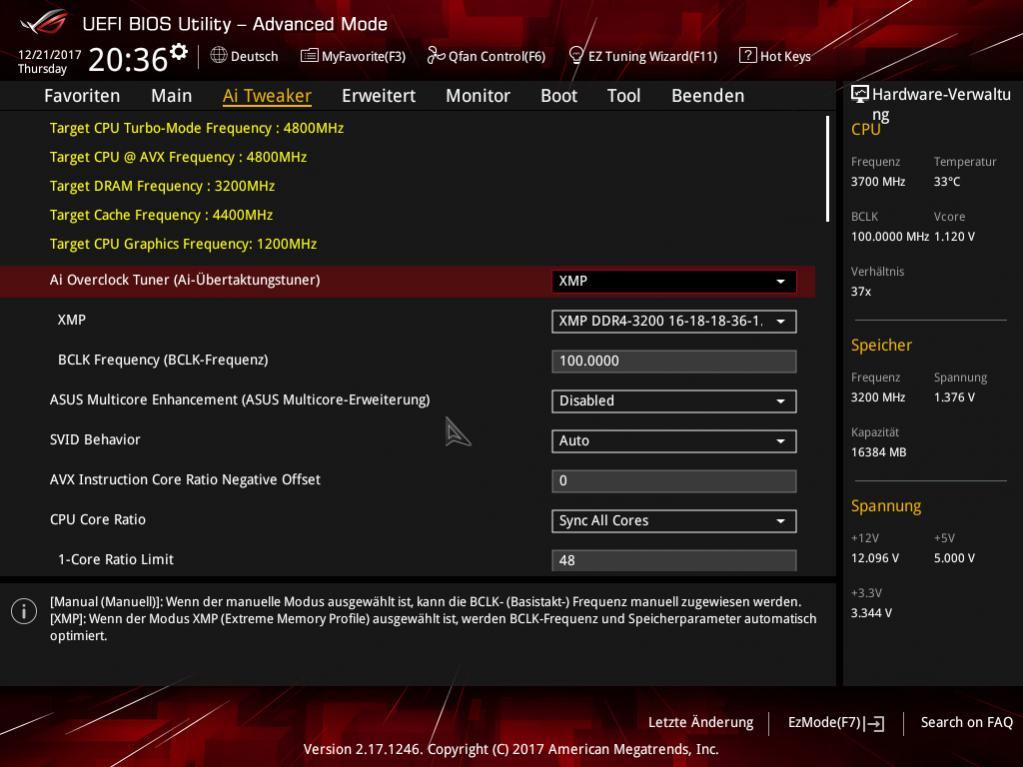Select the CPU Core Ratio label
The width and height of the screenshot is (1023, 767).
coord(98,520)
